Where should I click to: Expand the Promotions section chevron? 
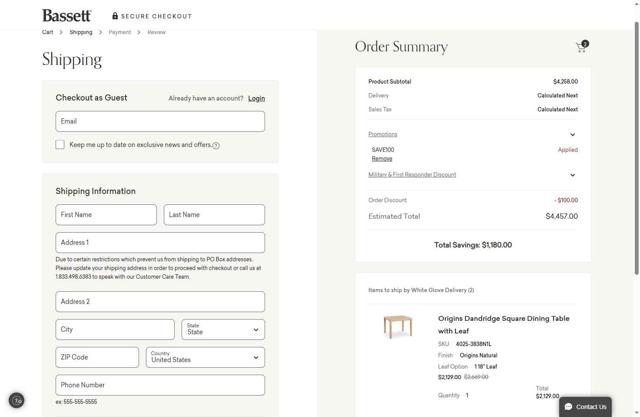click(572, 134)
